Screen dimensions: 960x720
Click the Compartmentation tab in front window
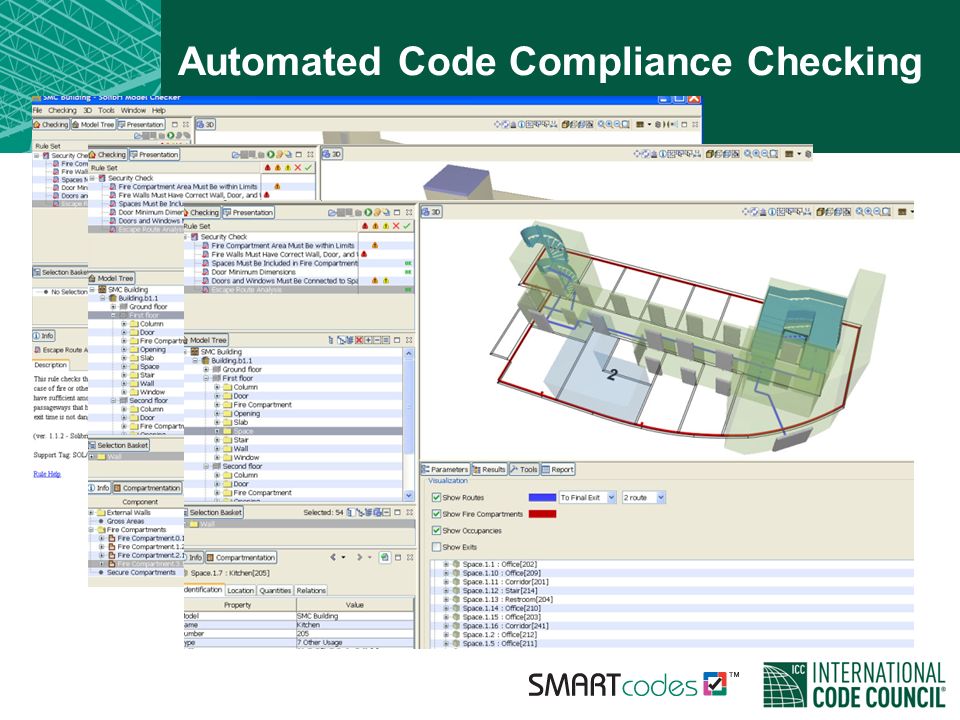pos(241,558)
